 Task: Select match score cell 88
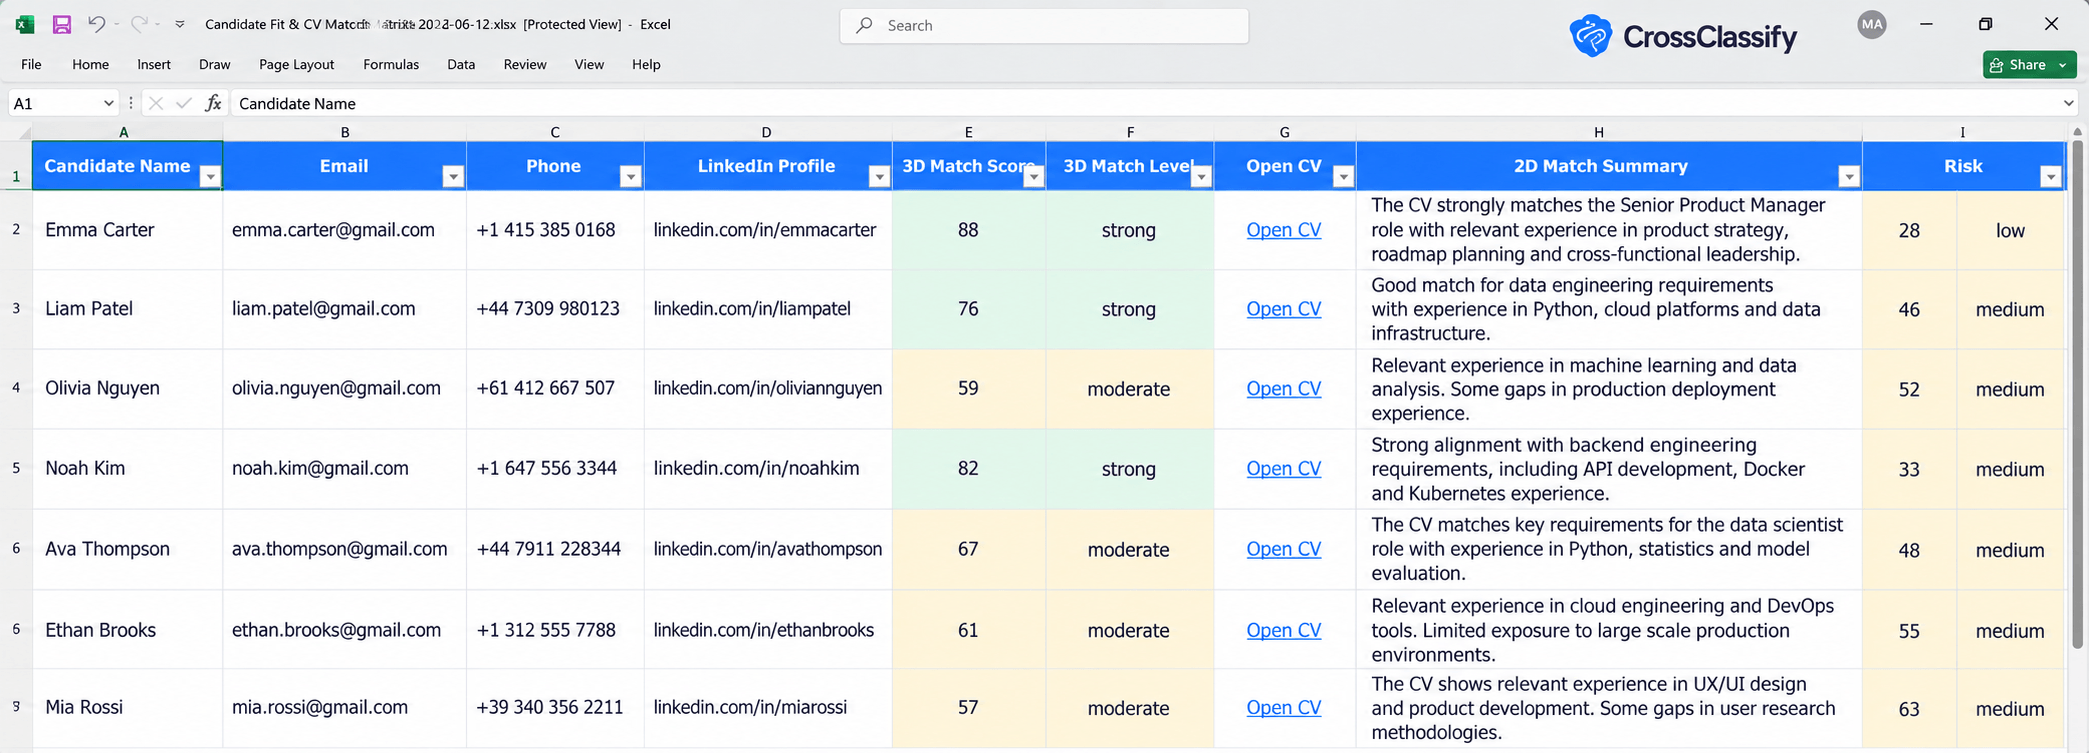click(968, 230)
